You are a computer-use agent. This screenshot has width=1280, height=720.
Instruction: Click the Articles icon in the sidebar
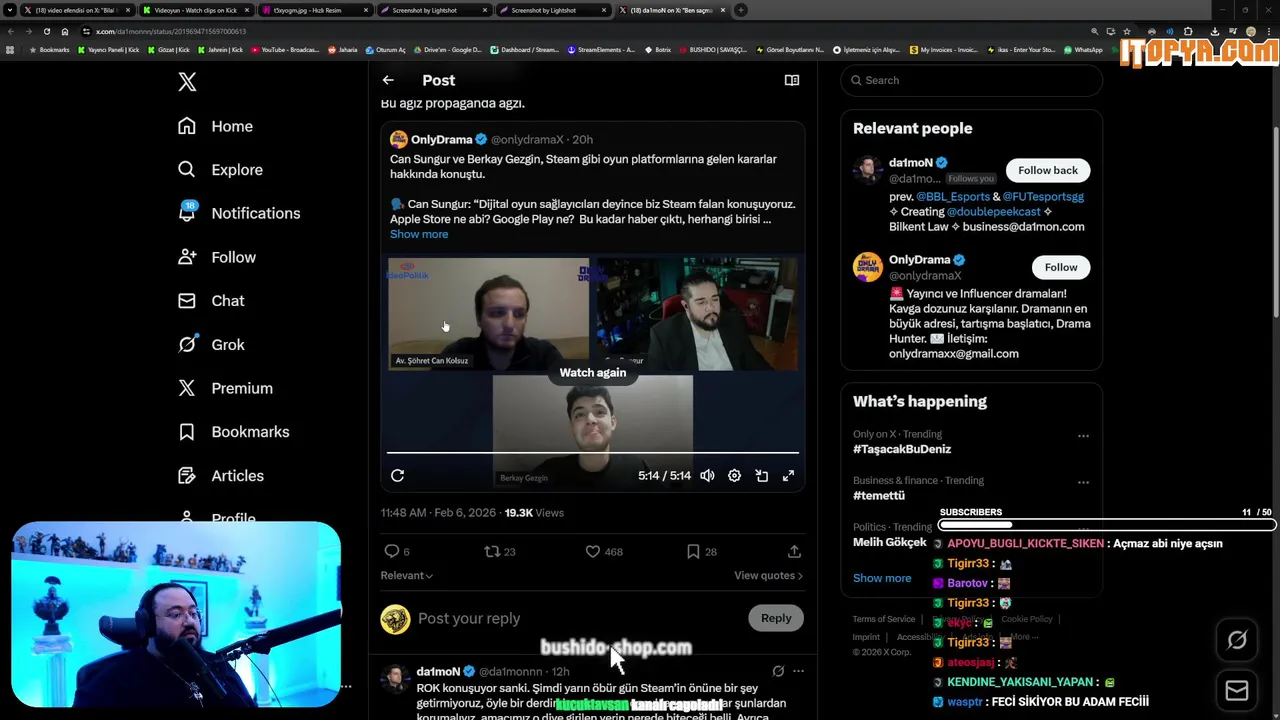coord(187,476)
